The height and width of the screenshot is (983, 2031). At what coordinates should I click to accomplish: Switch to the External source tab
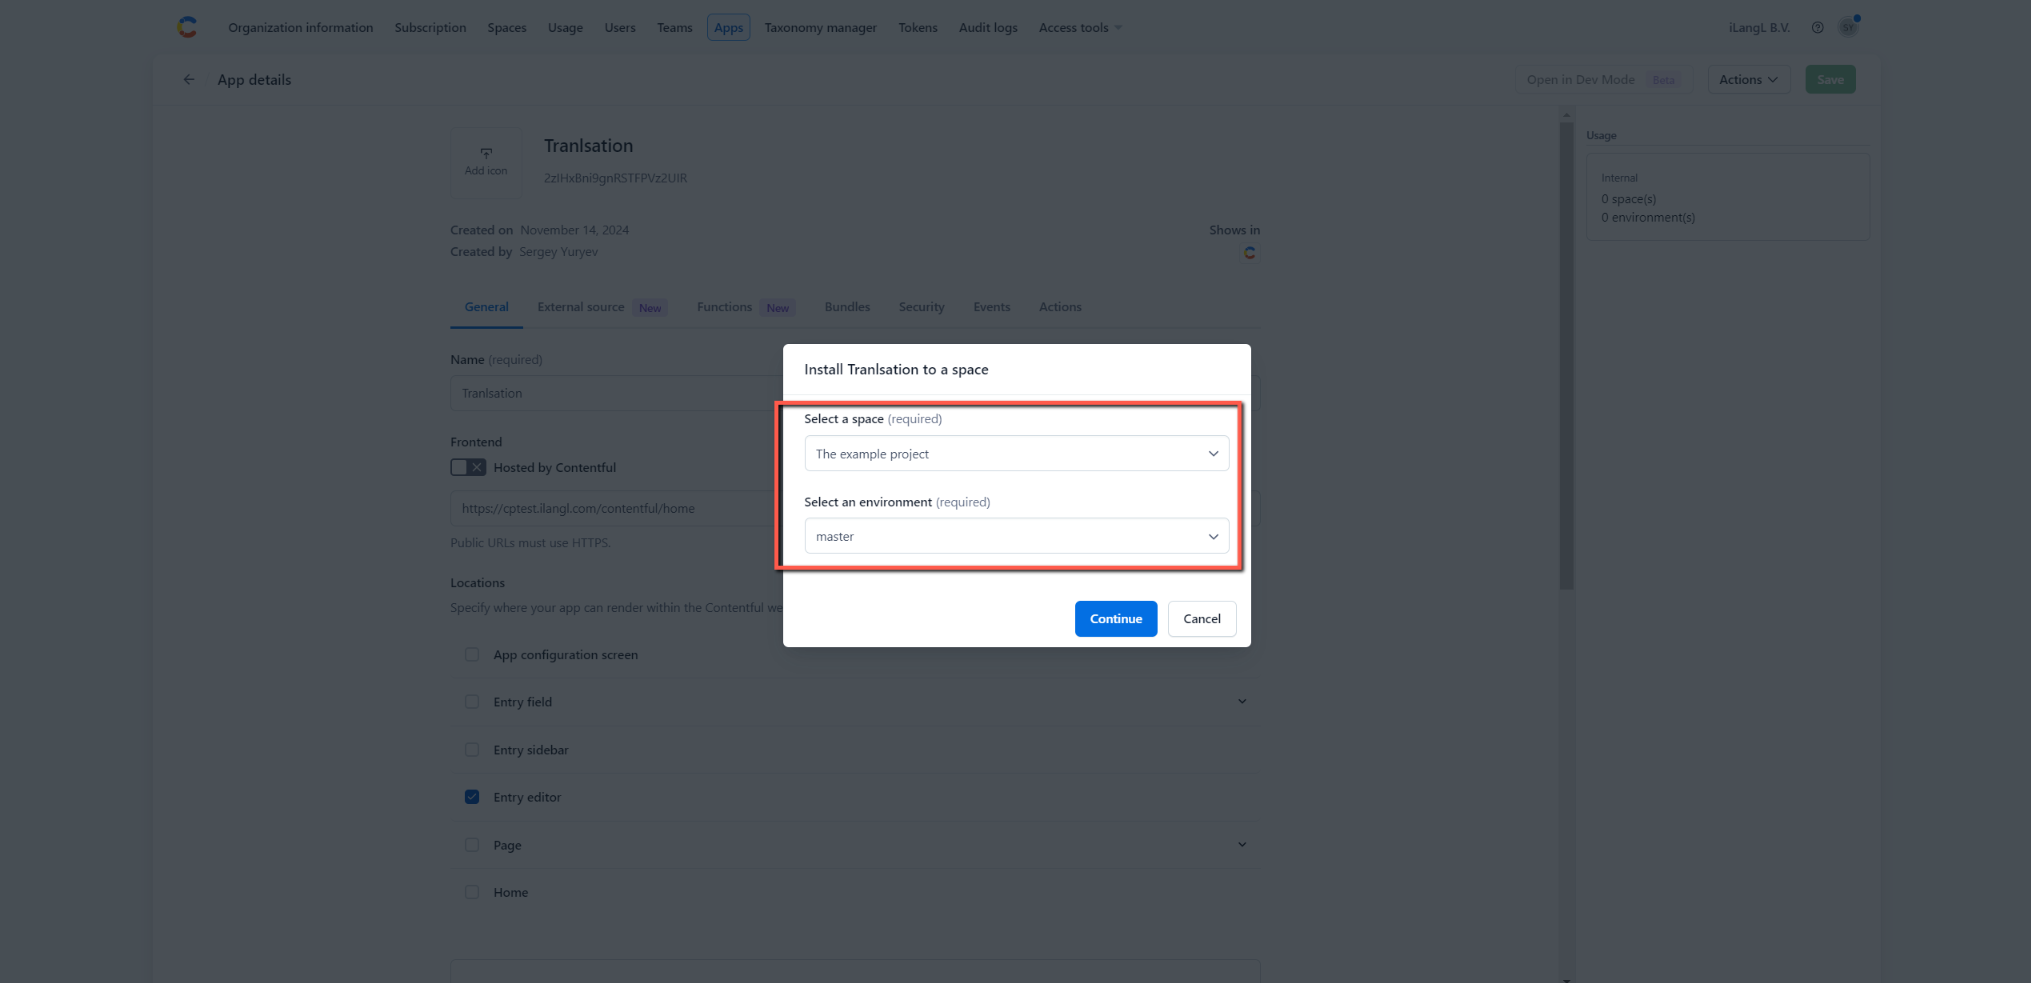coord(602,307)
